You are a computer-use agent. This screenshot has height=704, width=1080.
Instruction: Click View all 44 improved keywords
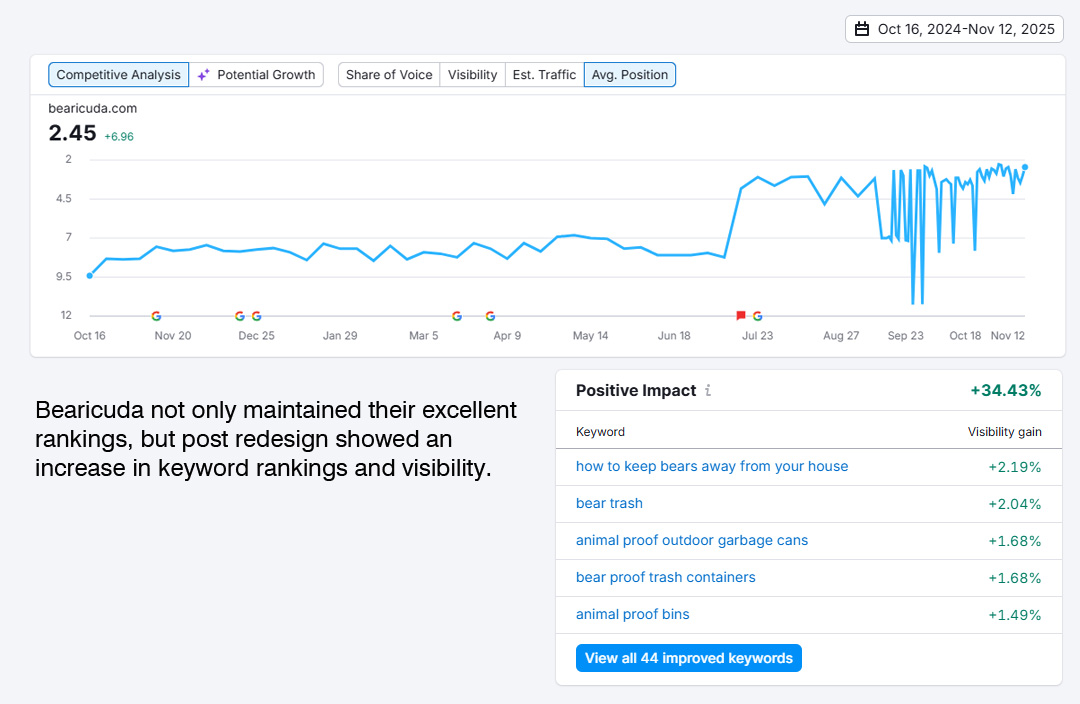pyautogui.click(x=688, y=658)
